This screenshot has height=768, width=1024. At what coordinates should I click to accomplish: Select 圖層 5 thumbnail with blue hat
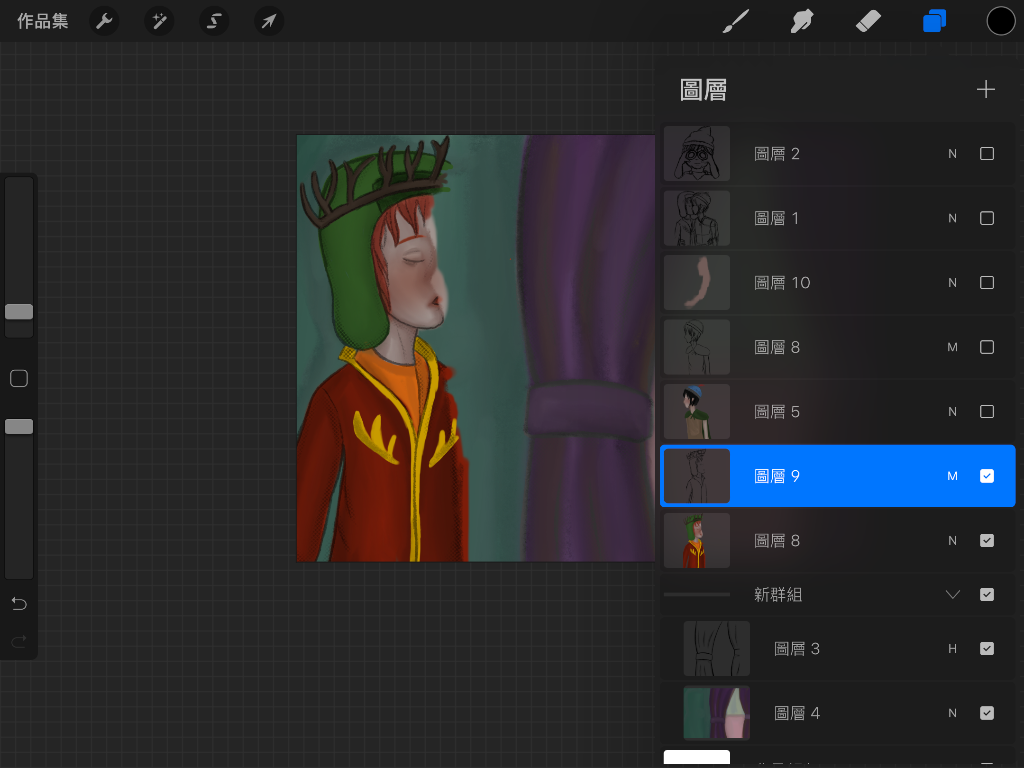[697, 411]
